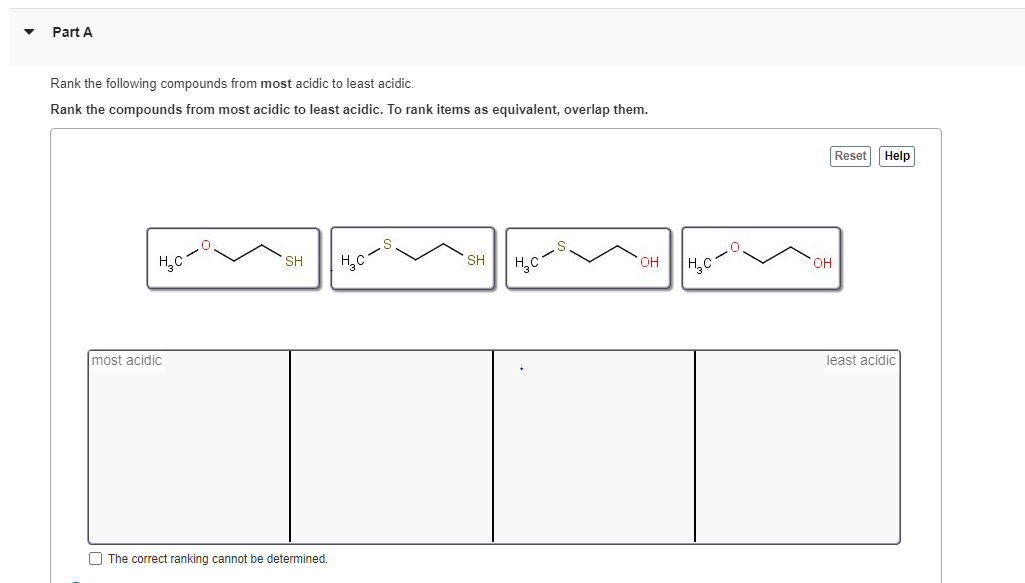The width and height of the screenshot is (1025, 583).
Task: Click the O atom in the first structure
Action: click(206, 245)
